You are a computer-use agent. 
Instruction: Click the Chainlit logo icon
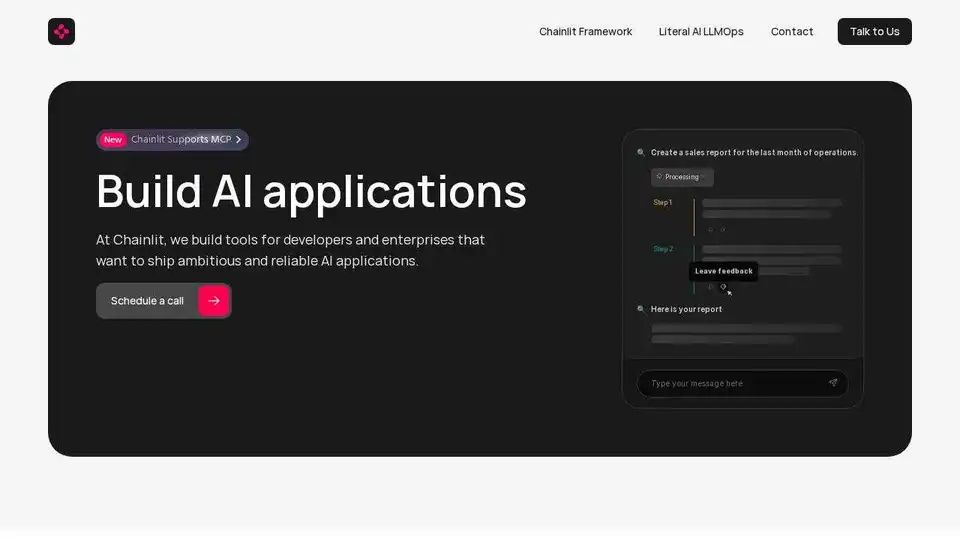click(61, 31)
